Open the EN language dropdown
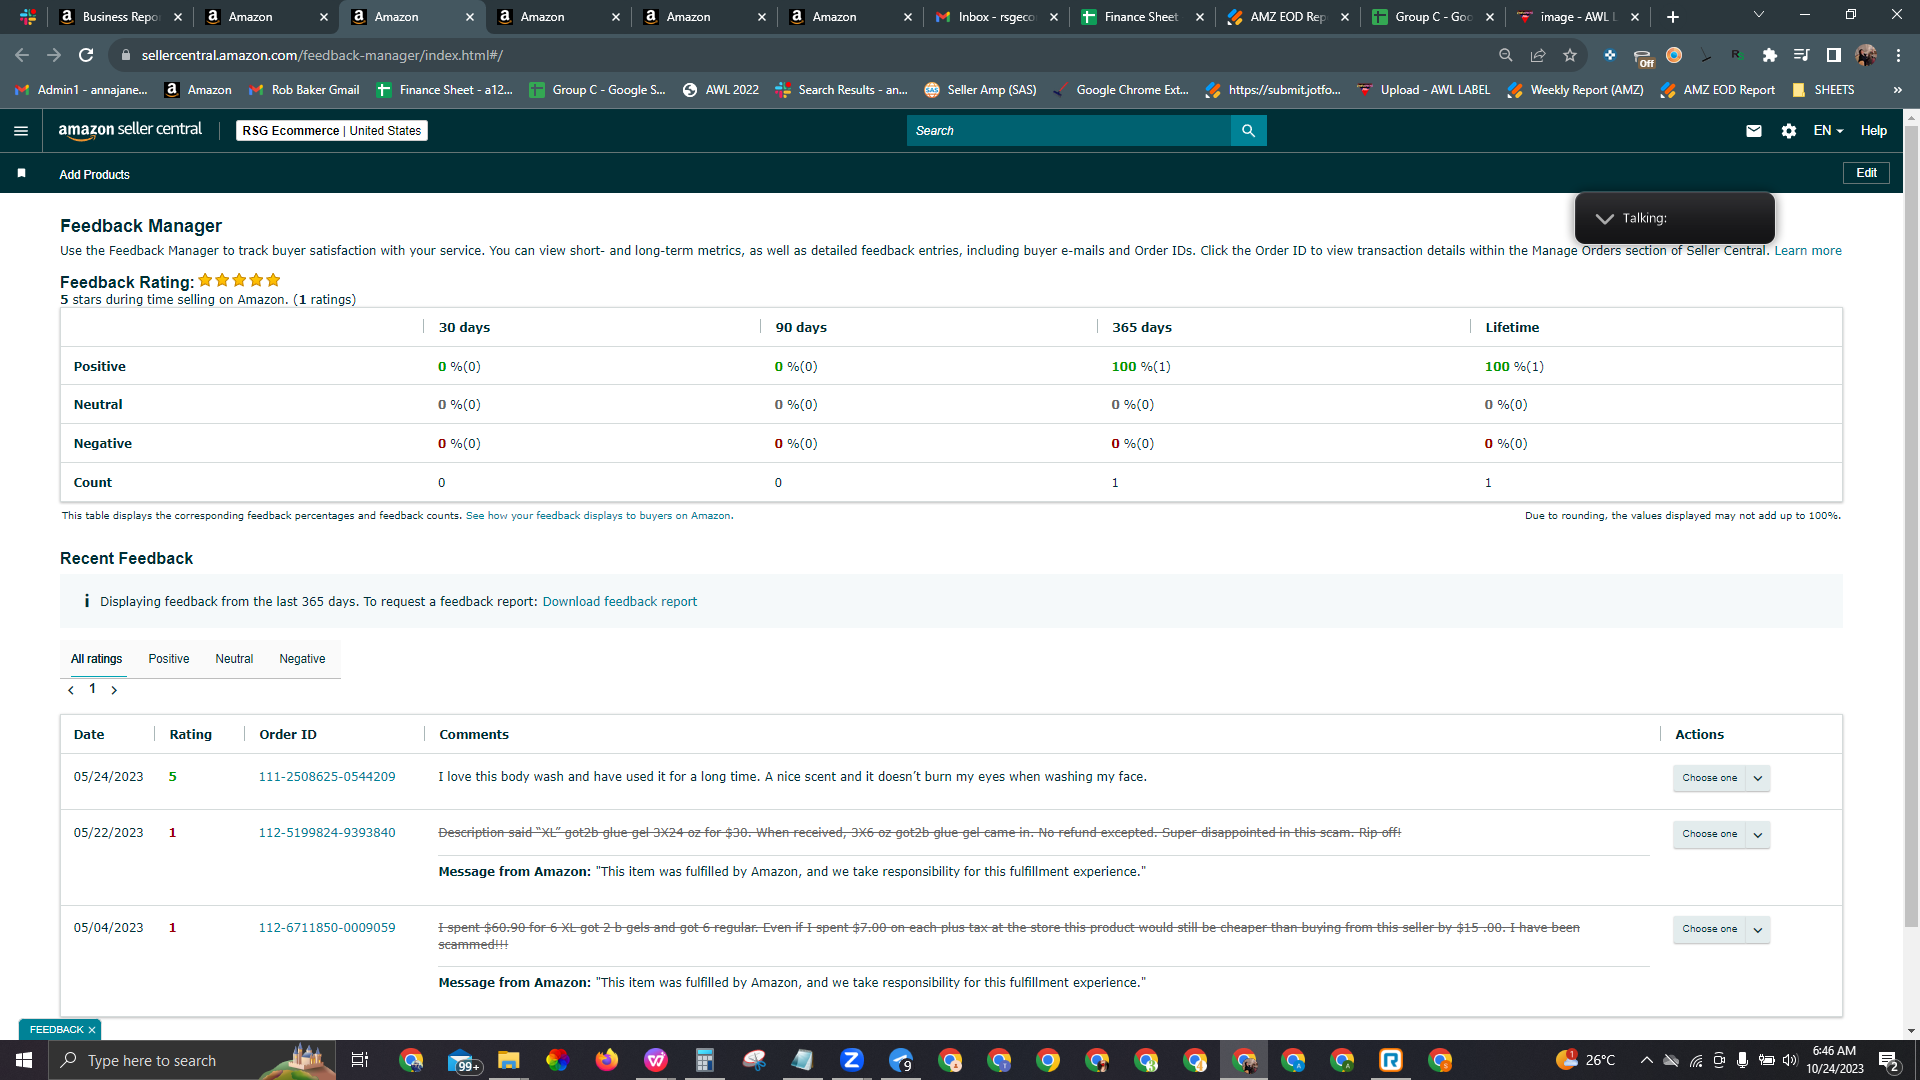1920x1080 pixels. click(1828, 131)
